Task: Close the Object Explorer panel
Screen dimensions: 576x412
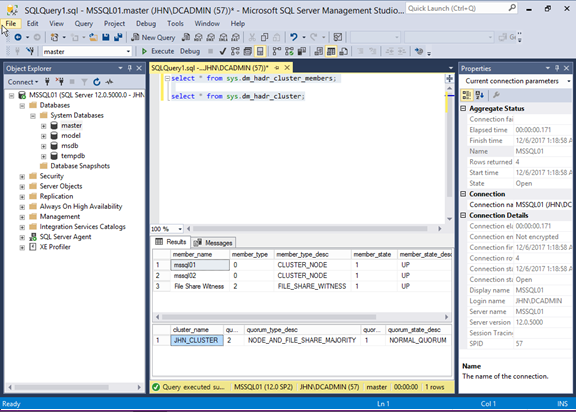Action: [139, 68]
